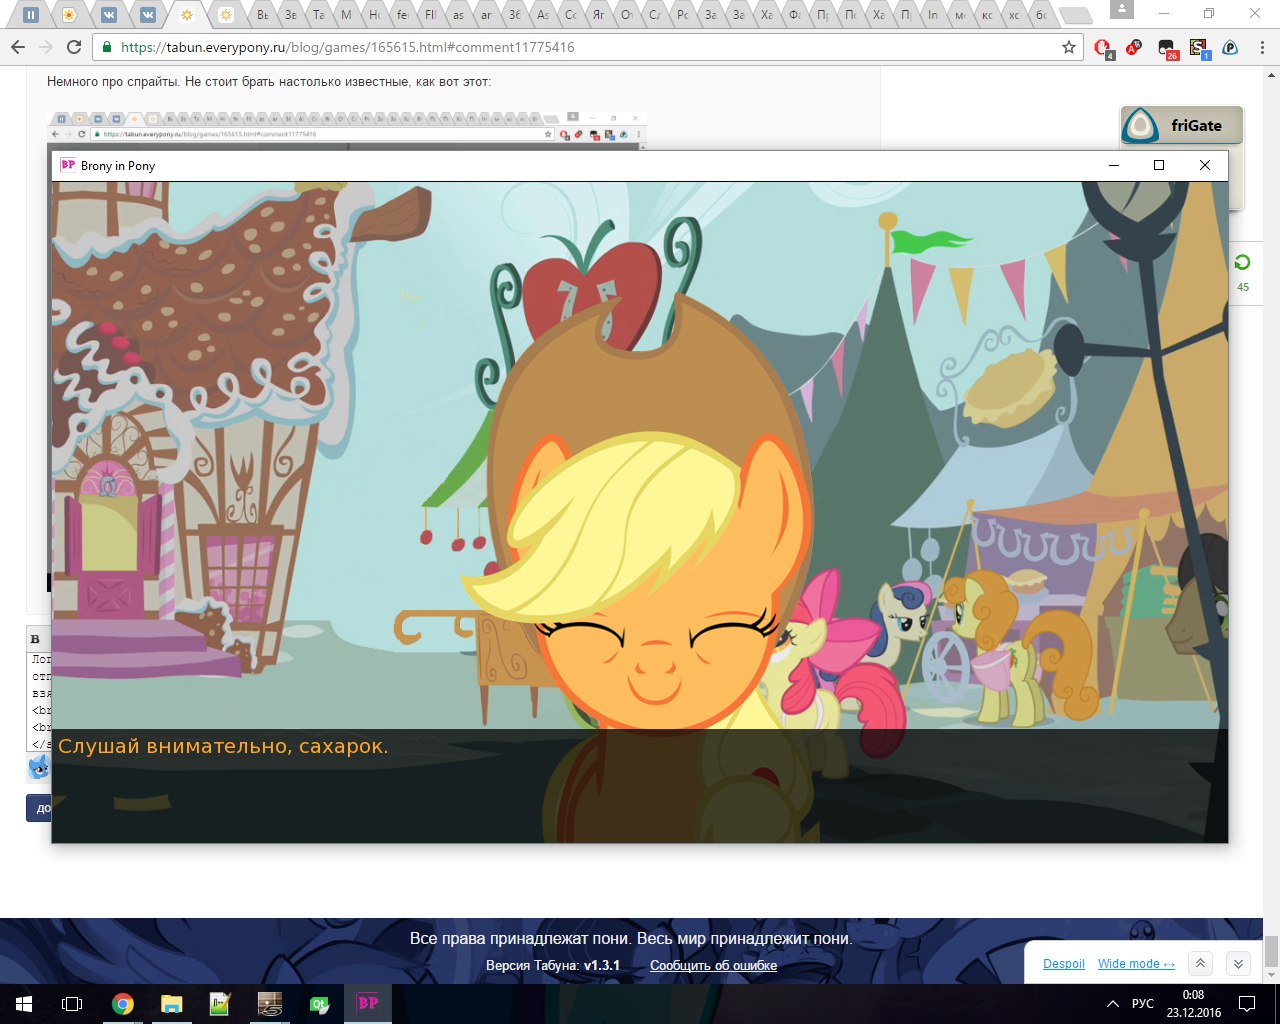Open Task View on the taskbar
Viewport: 1280px width, 1024px height.
(72, 1004)
